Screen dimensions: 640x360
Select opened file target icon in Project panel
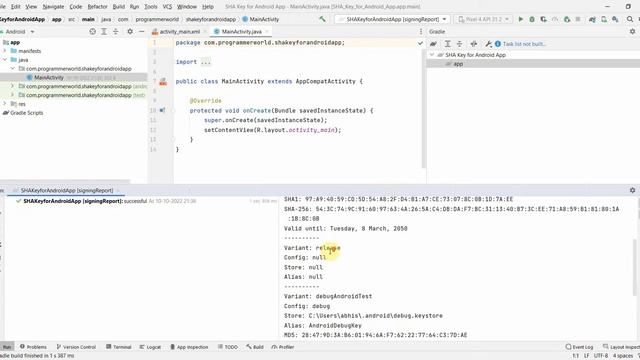click(93, 31)
